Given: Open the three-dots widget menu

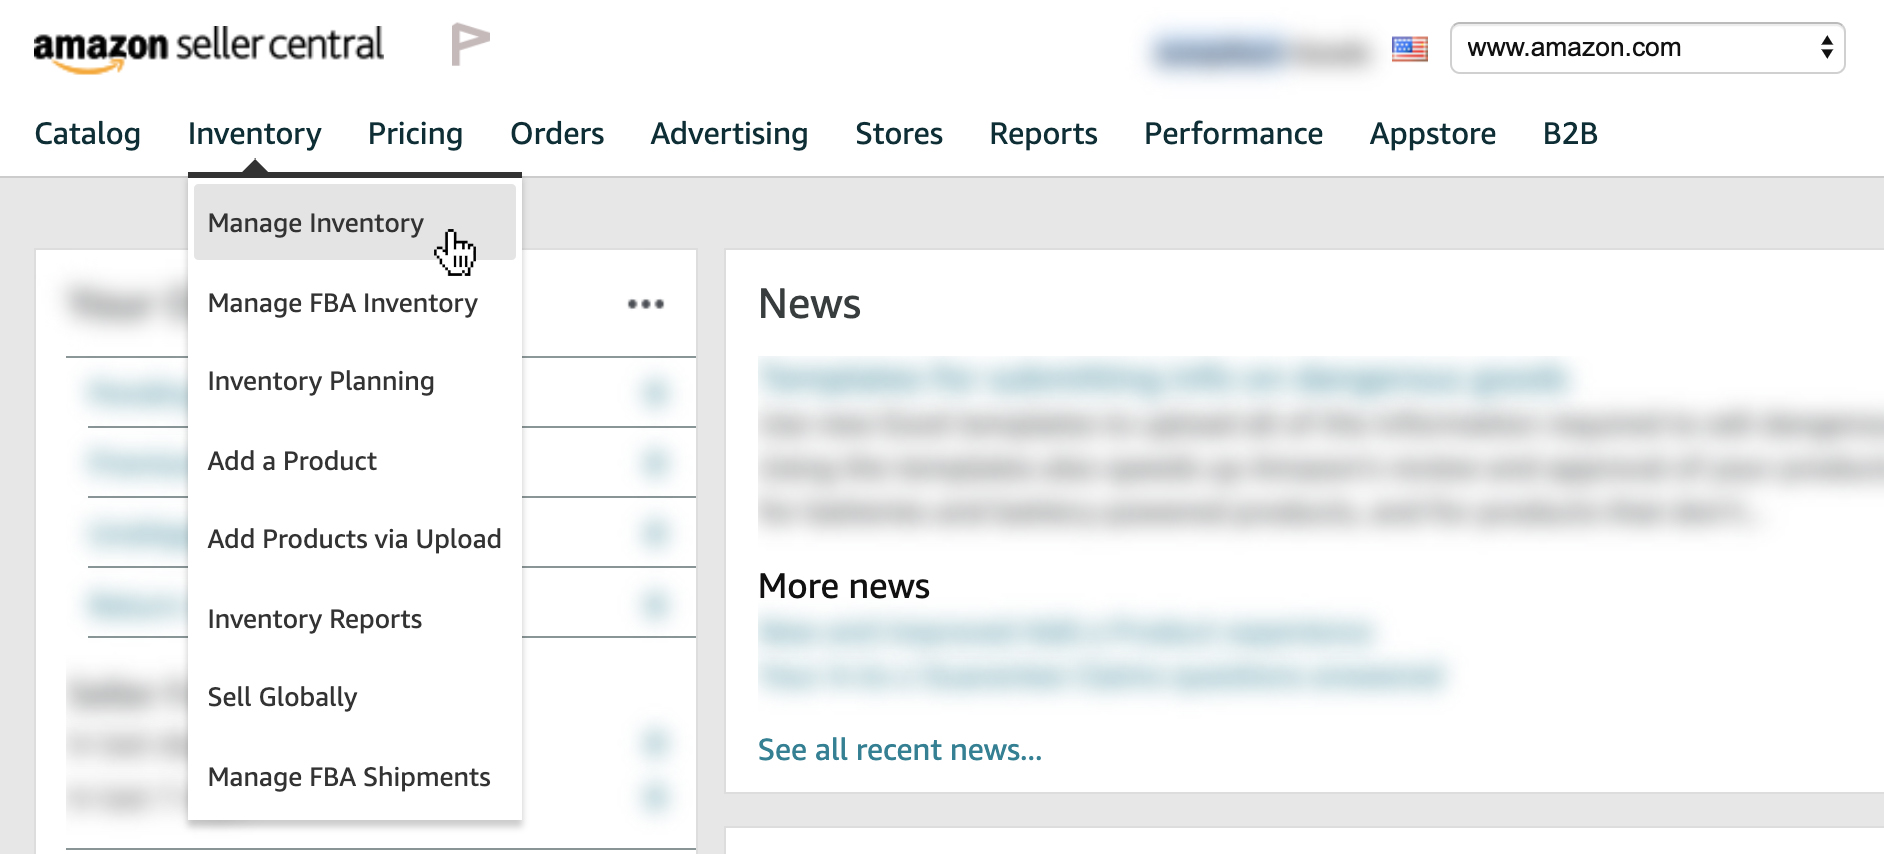Looking at the screenshot, I should coord(645,304).
